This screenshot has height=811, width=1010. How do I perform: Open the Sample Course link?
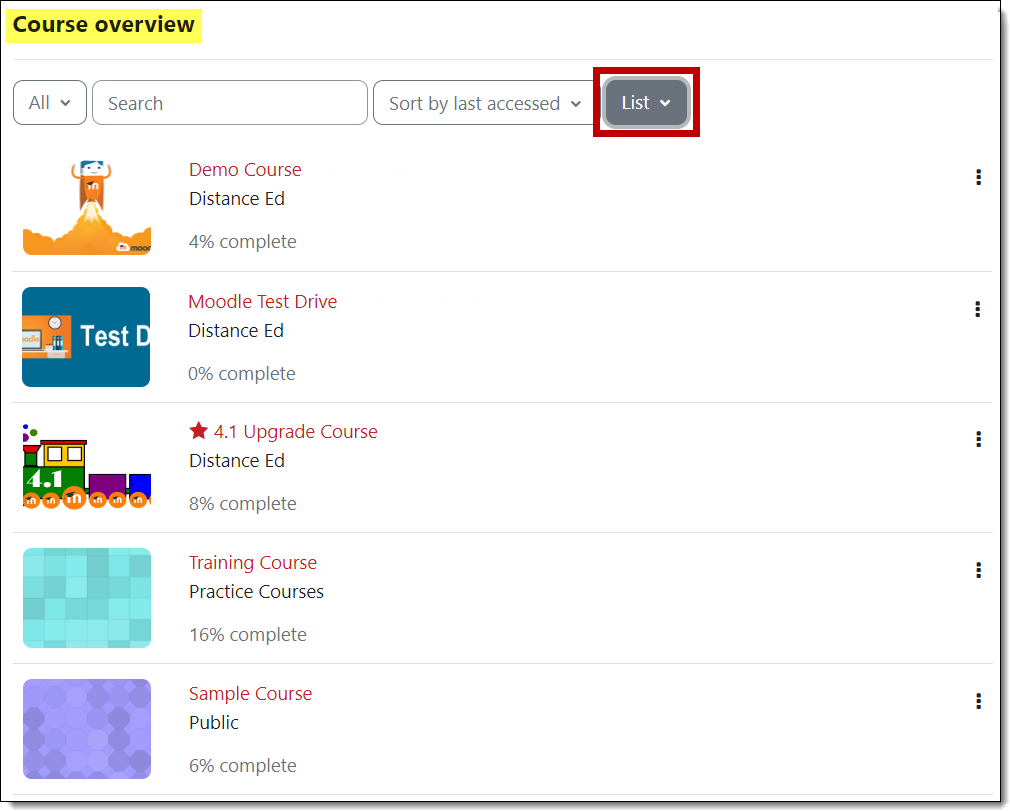(251, 694)
